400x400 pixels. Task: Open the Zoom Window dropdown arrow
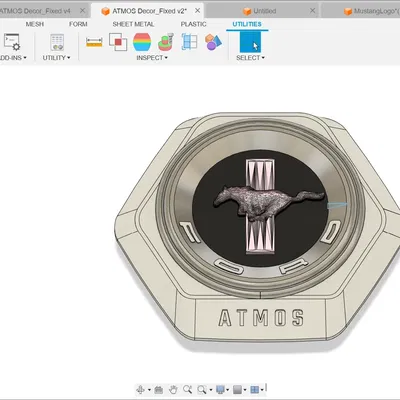point(210,390)
